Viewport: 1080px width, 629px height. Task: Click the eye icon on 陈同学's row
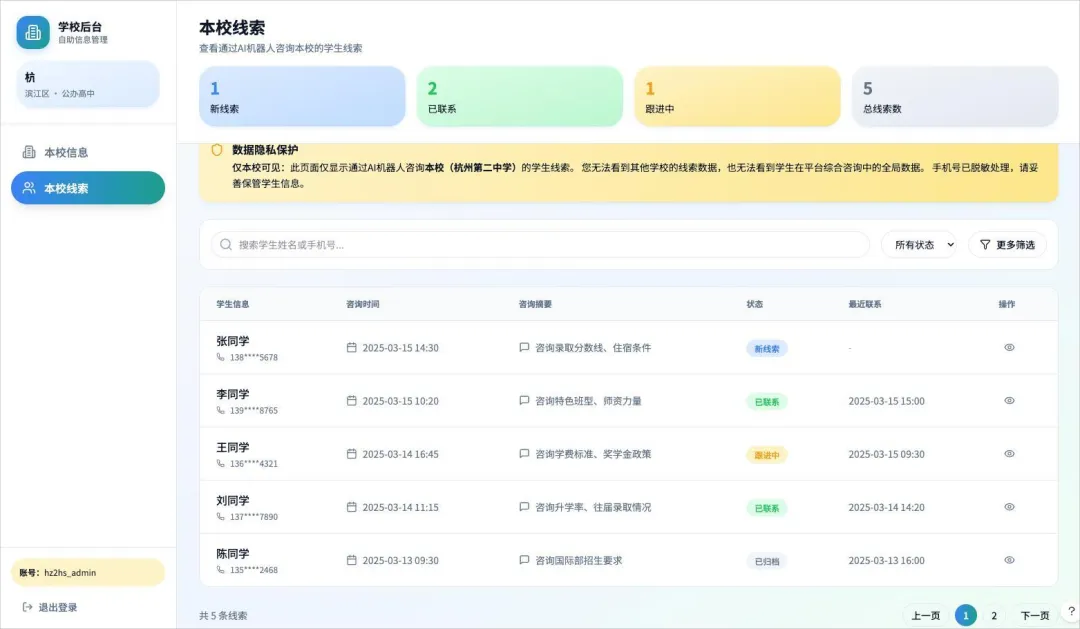pos(1009,560)
